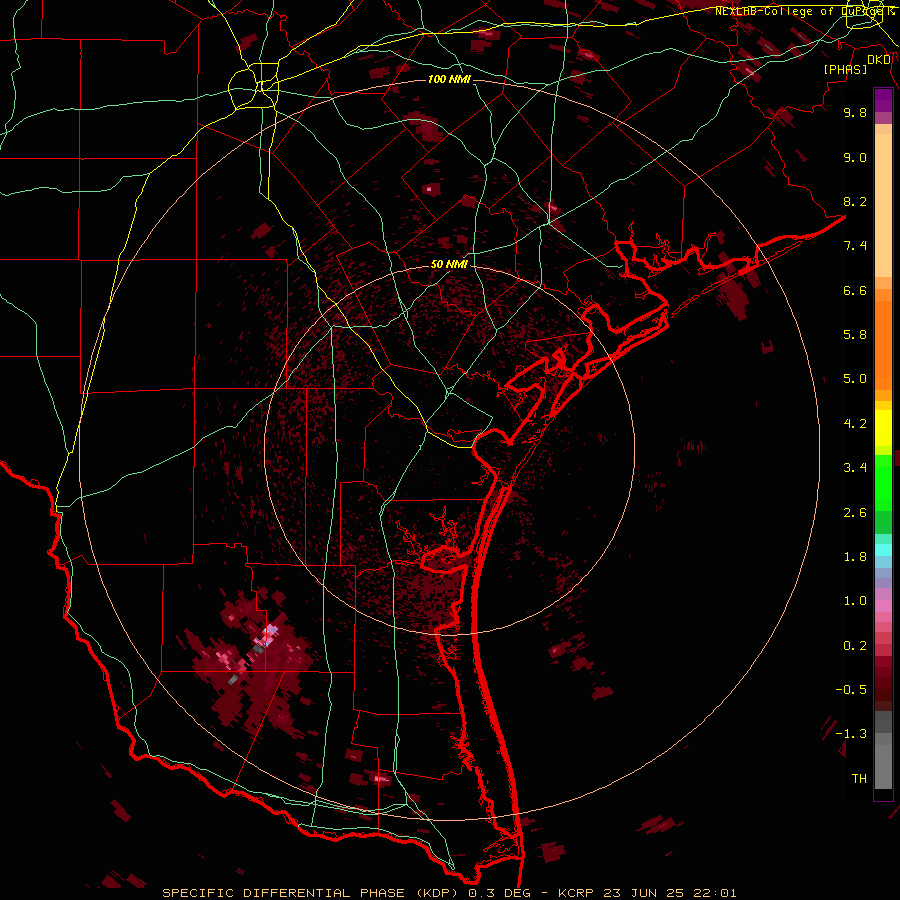
Task: Click the 8.2 scale value
Action: pos(855,201)
